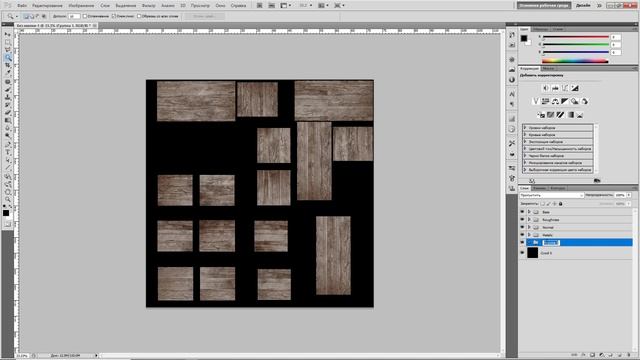Launch Bridge from the top bar
Screen dimensions: 640x360
260,6
